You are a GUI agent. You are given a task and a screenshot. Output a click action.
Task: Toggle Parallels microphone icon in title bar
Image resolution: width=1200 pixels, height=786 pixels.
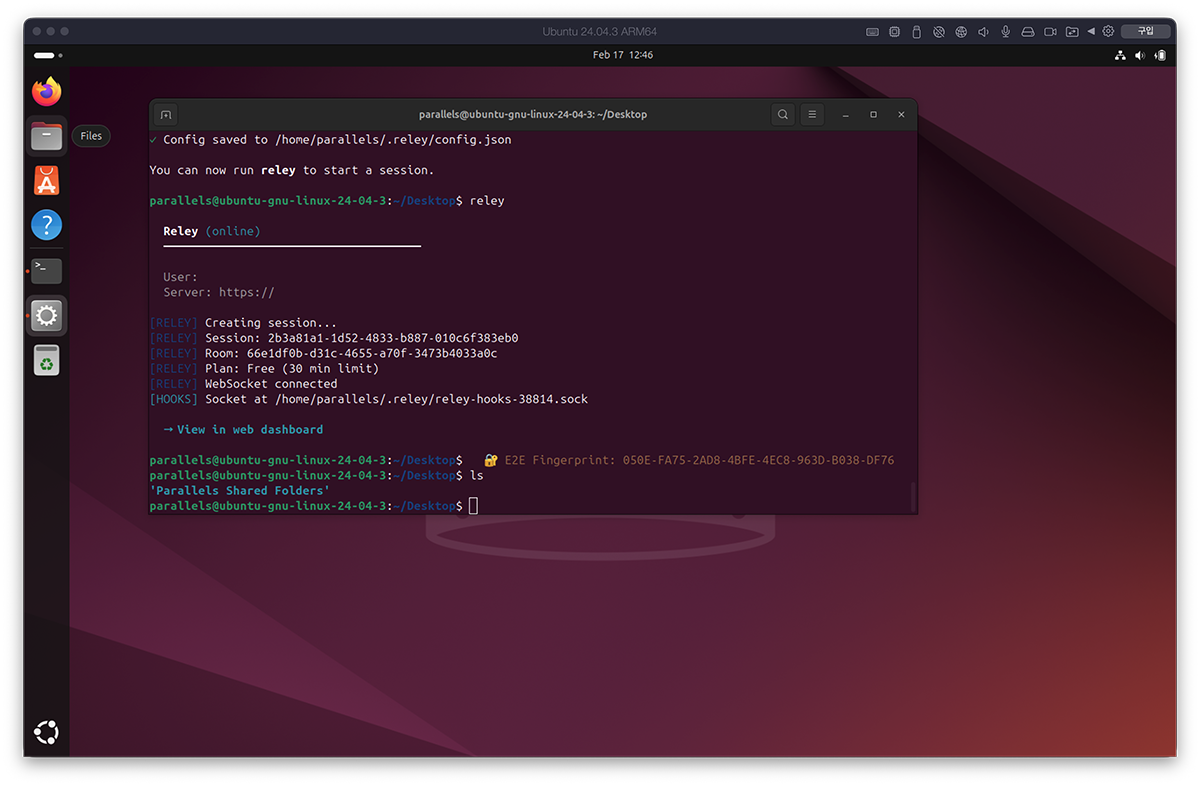[1005, 32]
